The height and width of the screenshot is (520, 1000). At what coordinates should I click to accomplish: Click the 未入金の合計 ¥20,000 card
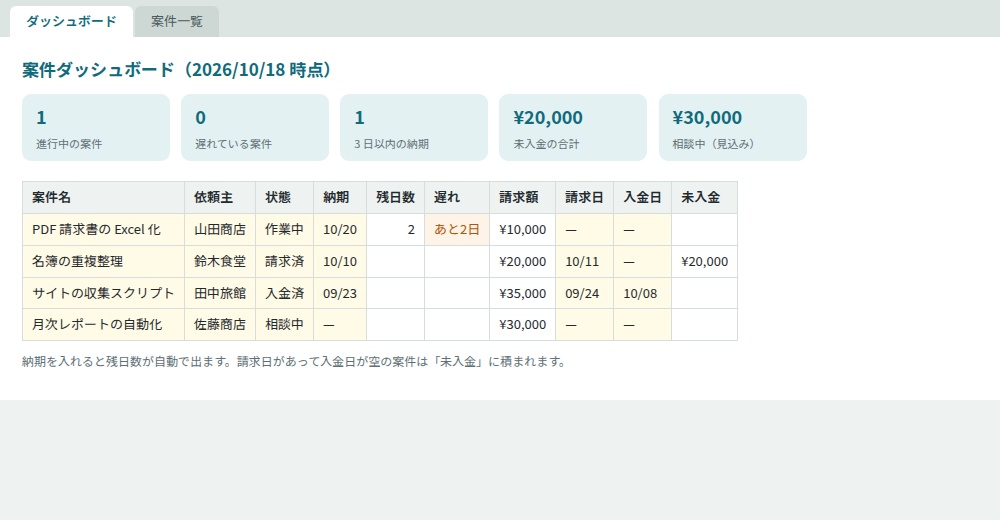(x=573, y=128)
